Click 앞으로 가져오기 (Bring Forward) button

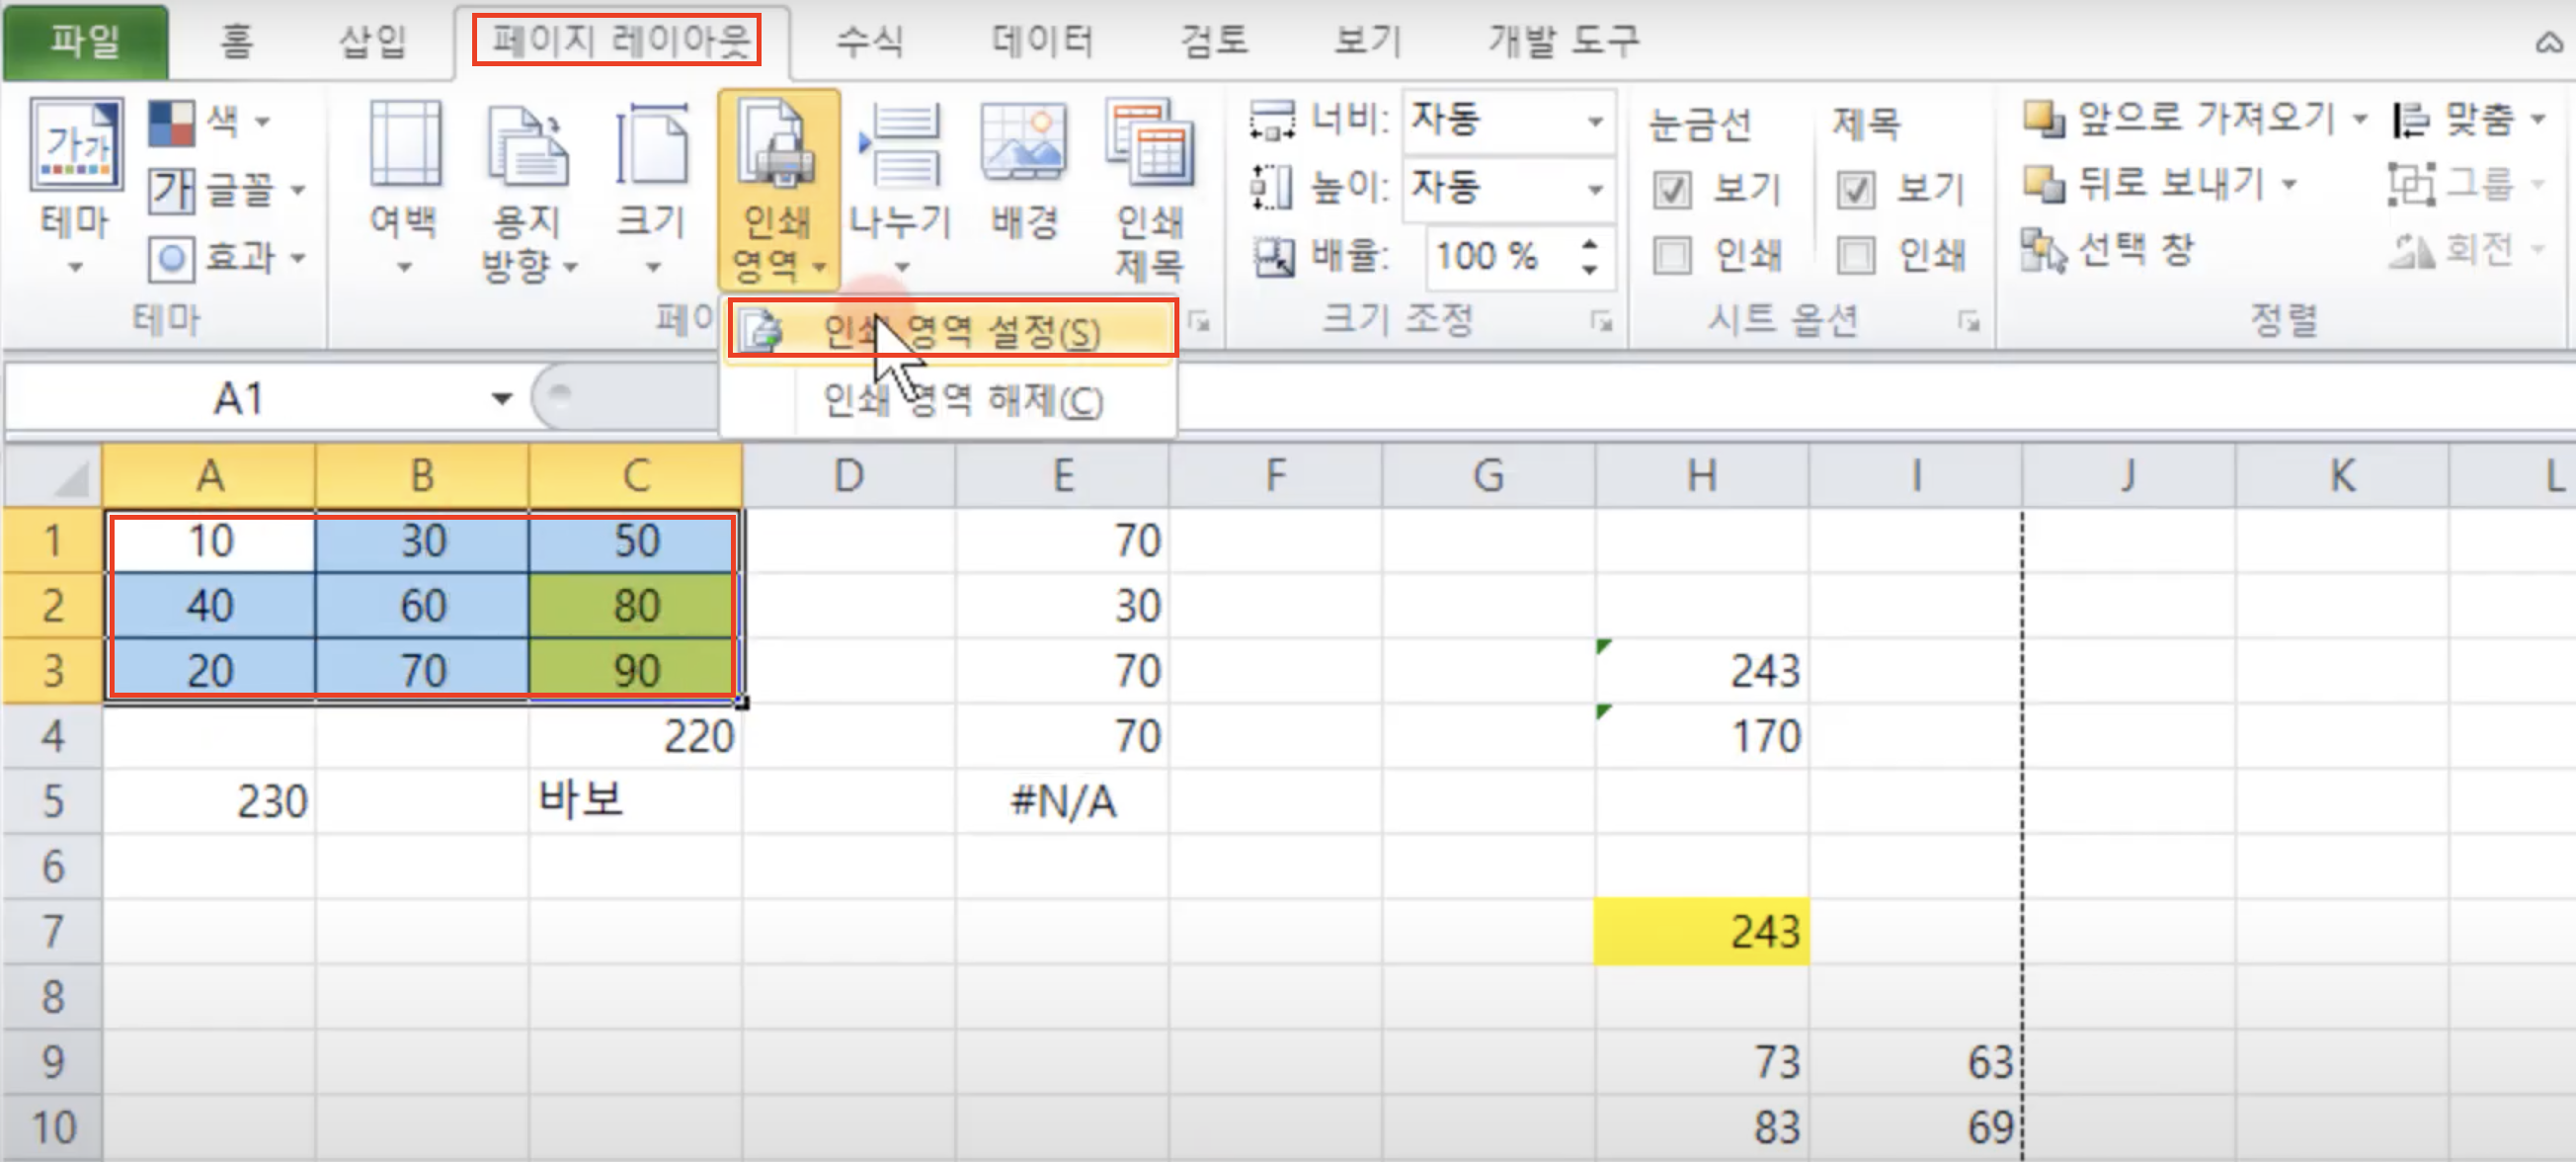2180,119
